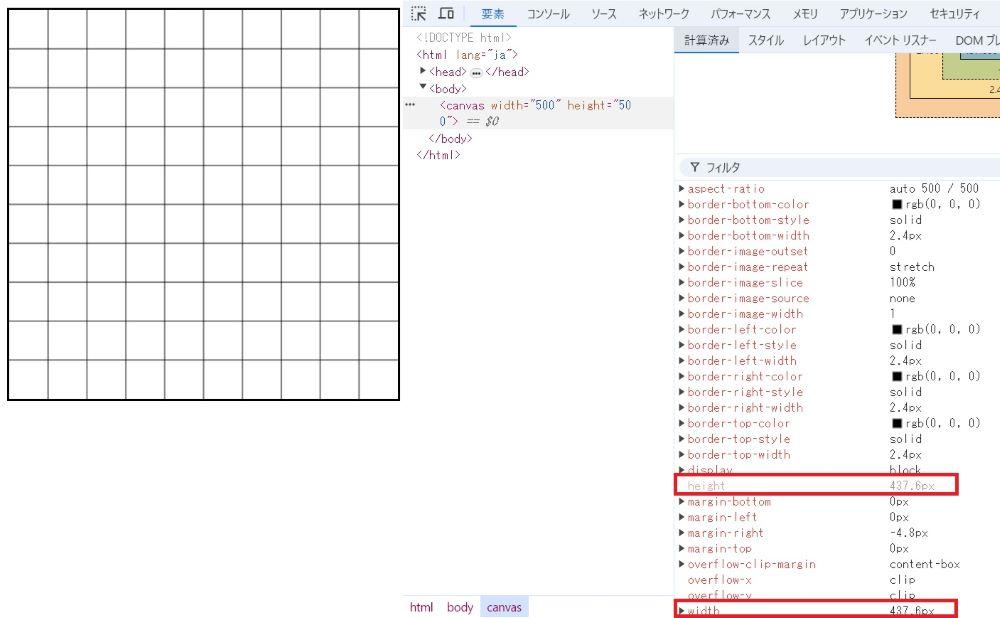Image resolution: width=1000 pixels, height=618 pixels.
Task: Click the 'stretch' border-image-repeat value
Action: click(x=912, y=267)
